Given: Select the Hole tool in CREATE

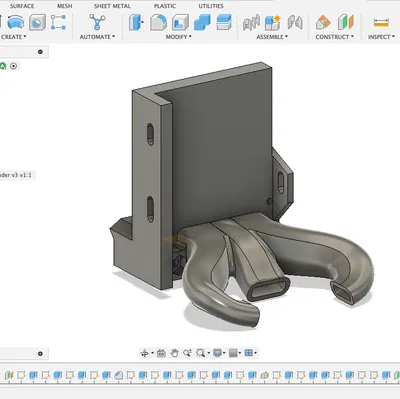Looking at the screenshot, I should pyautogui.click(x=37, y=22).
